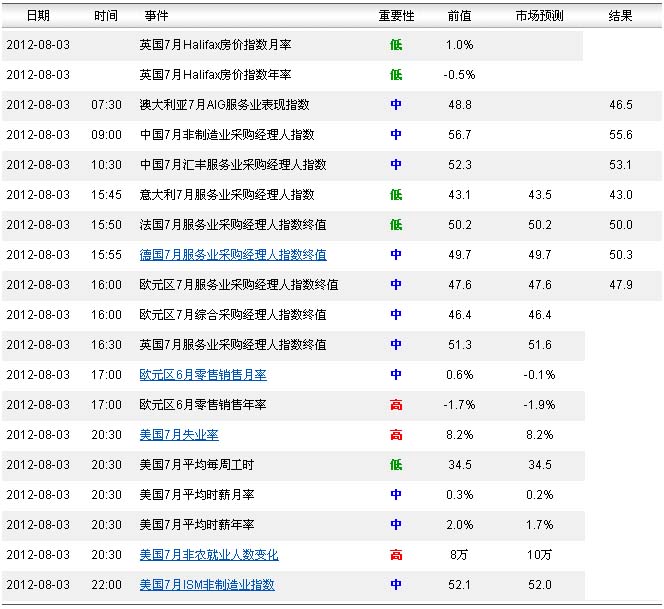Click previous value 52.1

click(459, 585)
